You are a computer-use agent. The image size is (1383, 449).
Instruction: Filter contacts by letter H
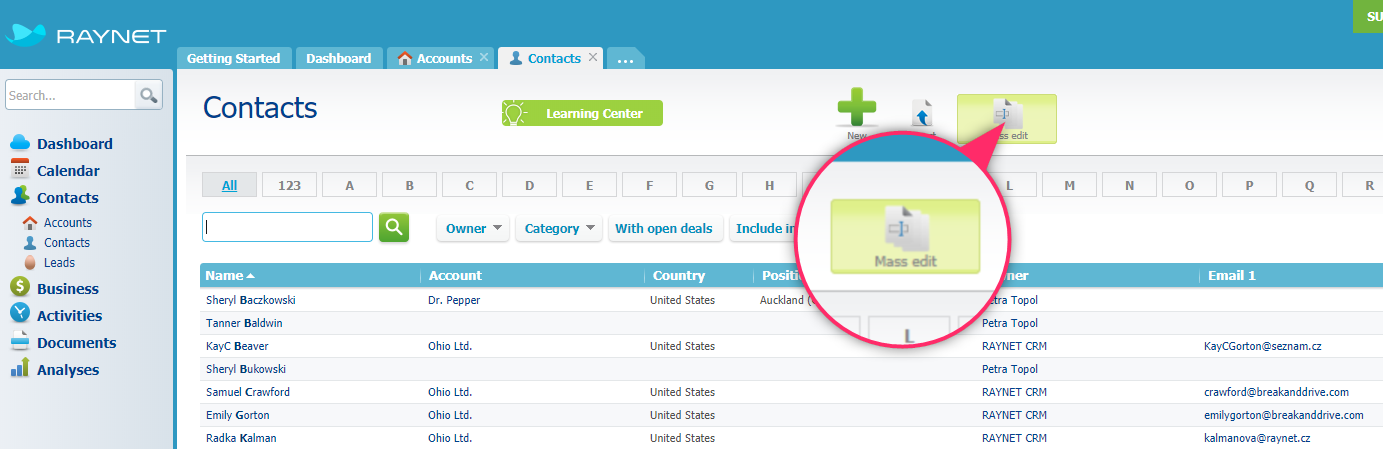(x=770, y=185)
